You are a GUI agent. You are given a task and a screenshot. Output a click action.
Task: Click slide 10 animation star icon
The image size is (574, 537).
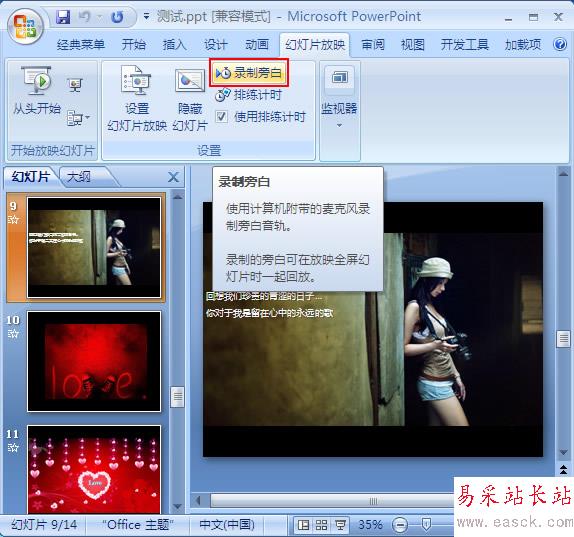(x=13, y=333)
